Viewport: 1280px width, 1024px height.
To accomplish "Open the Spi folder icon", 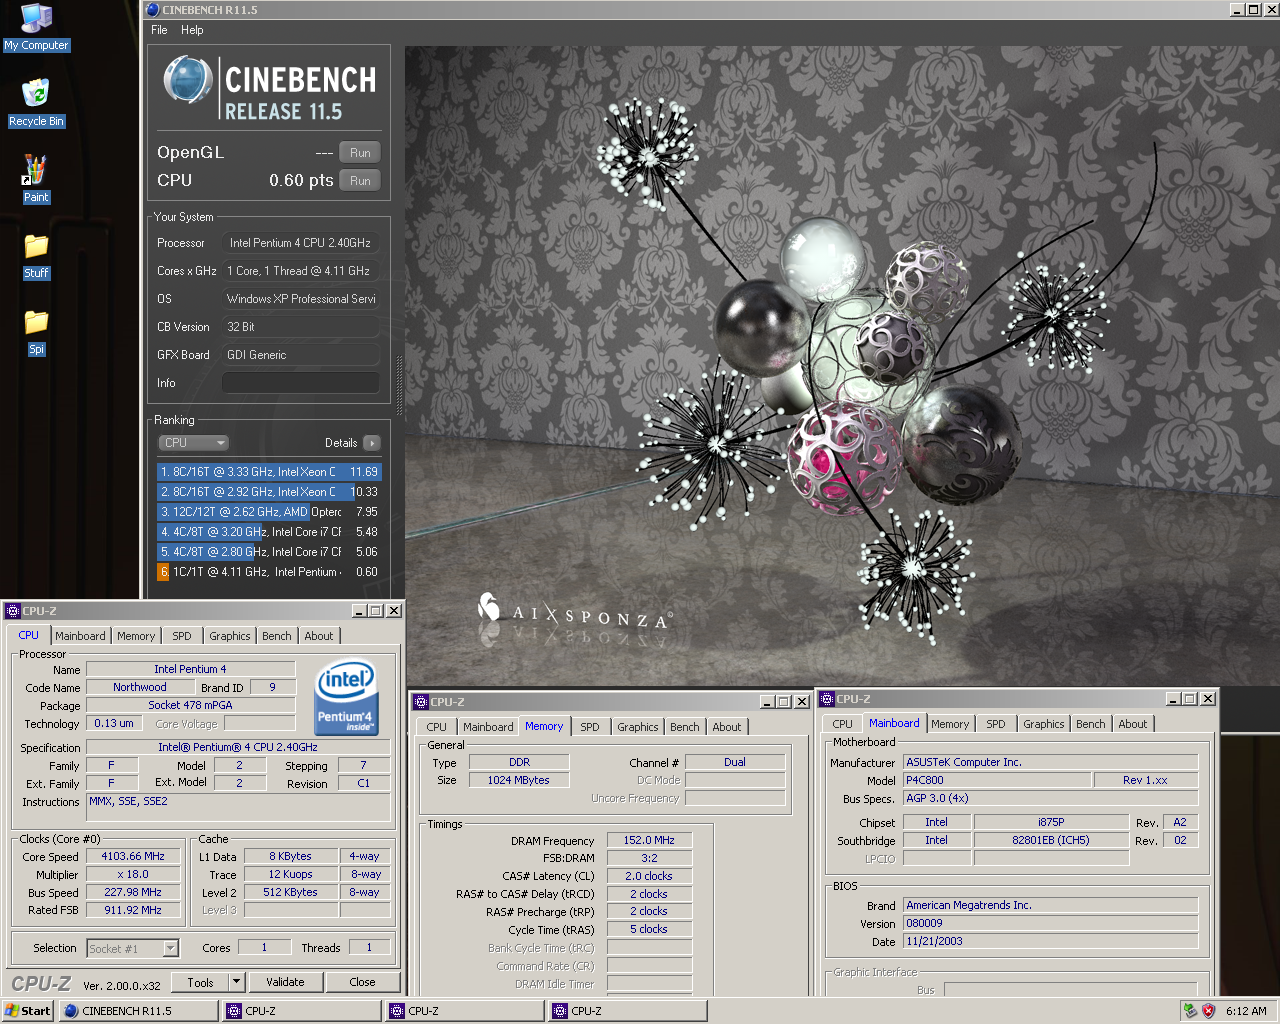I will pyautogui.click(x=36, y=331).
